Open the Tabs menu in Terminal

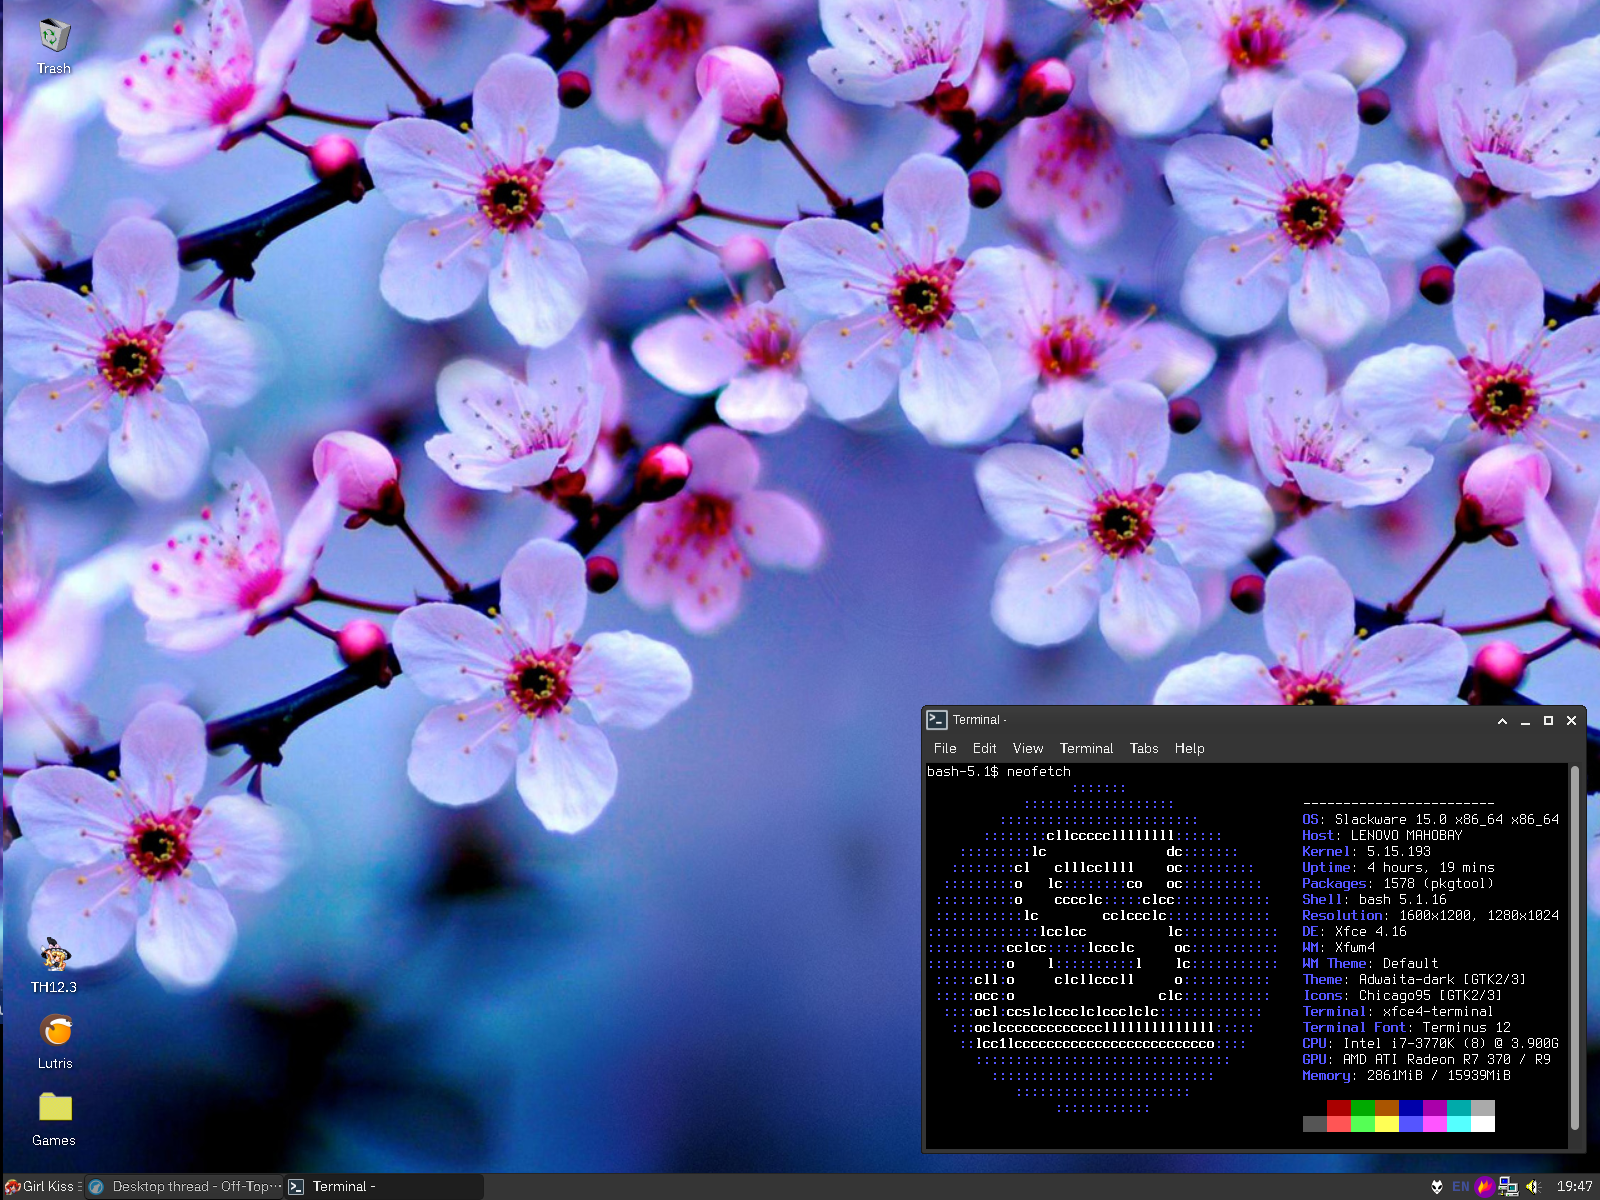click(1144, 748)
